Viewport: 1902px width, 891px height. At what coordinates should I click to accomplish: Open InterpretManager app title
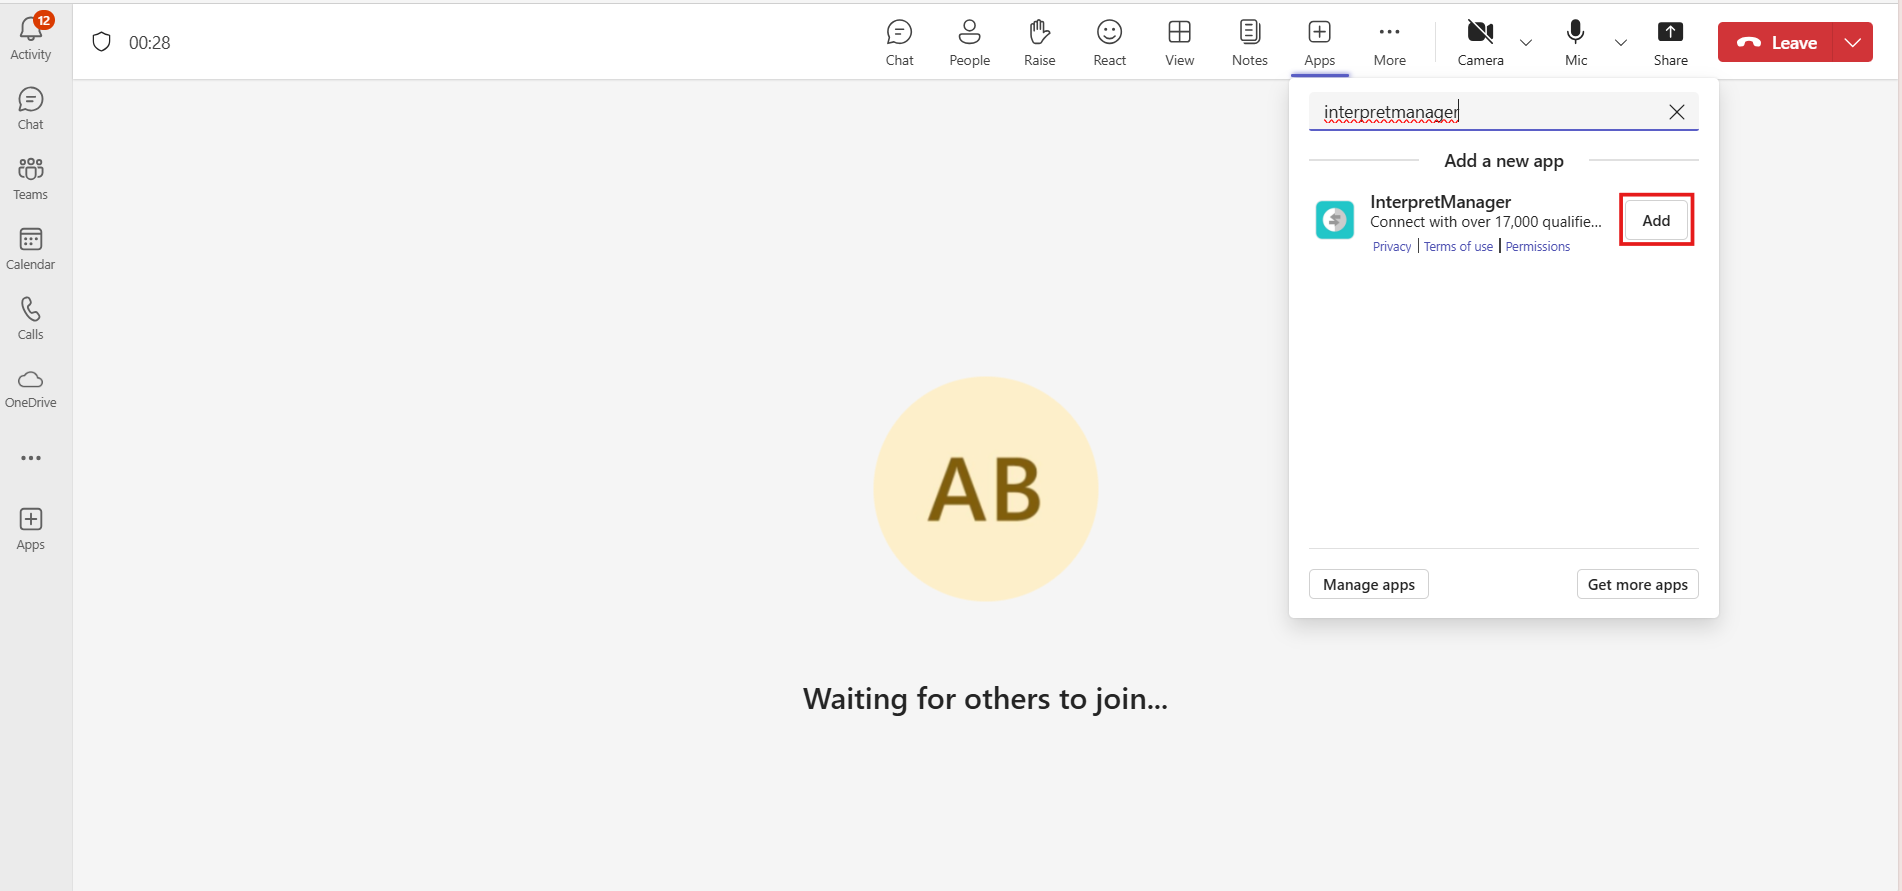(1440, 202)
